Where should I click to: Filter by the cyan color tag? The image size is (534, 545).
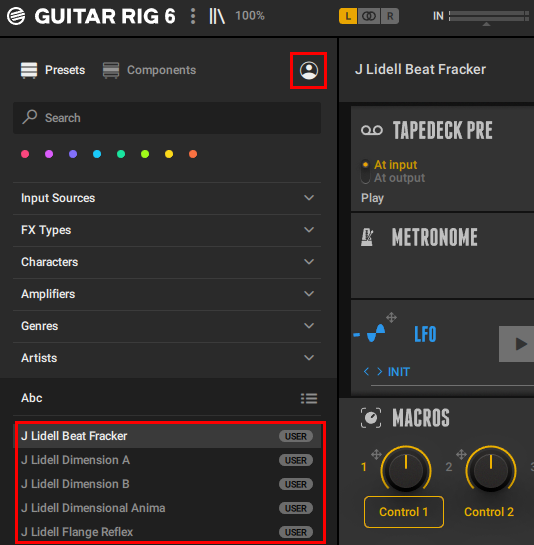coord(97,154)
